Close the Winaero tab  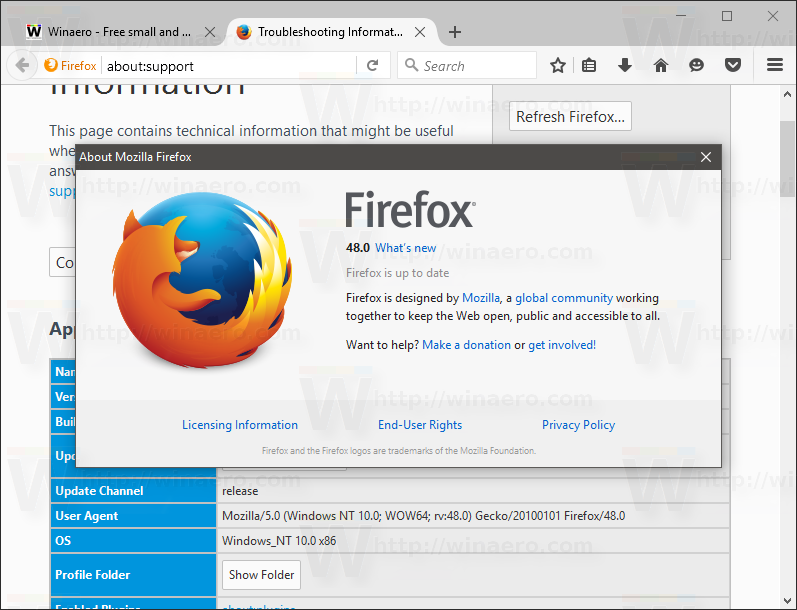209,32
